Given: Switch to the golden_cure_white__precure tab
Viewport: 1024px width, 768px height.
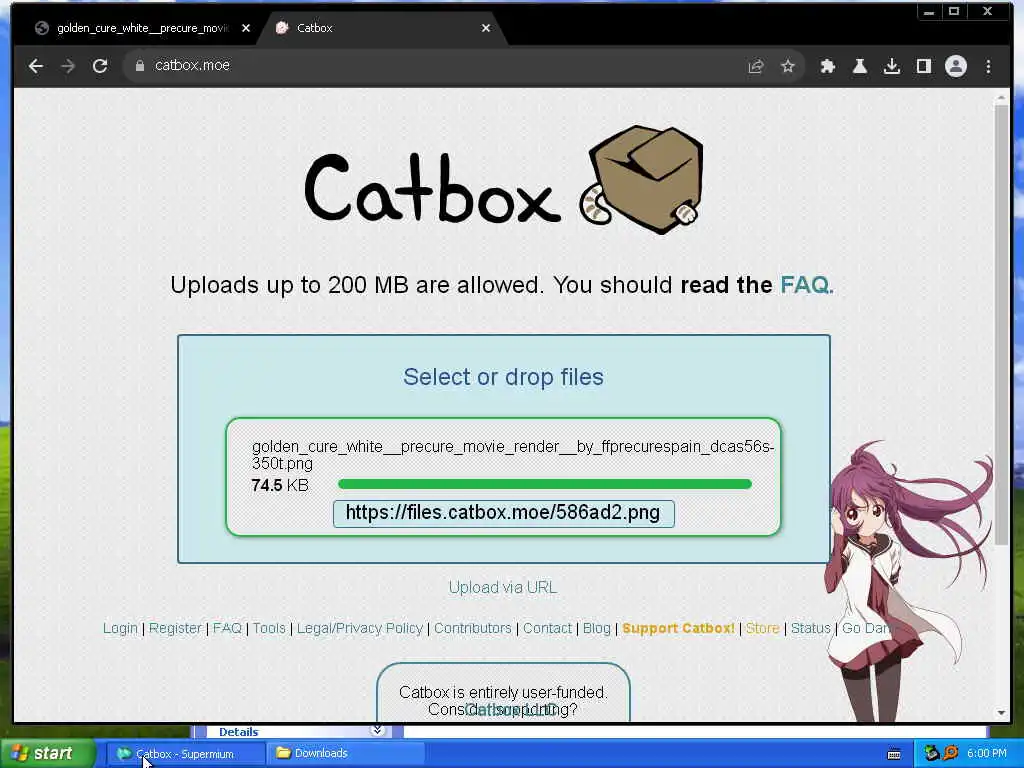Looking at the screenshot, I should [x=142, y=28].
